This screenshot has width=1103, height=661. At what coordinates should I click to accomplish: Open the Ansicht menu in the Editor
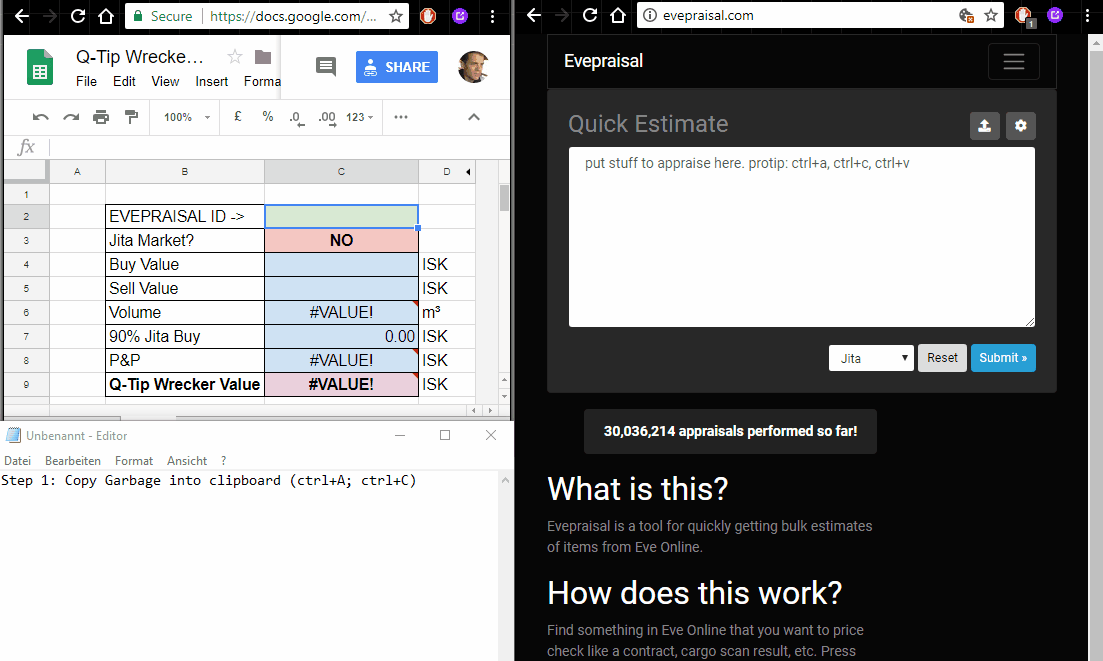coord(187,461)
